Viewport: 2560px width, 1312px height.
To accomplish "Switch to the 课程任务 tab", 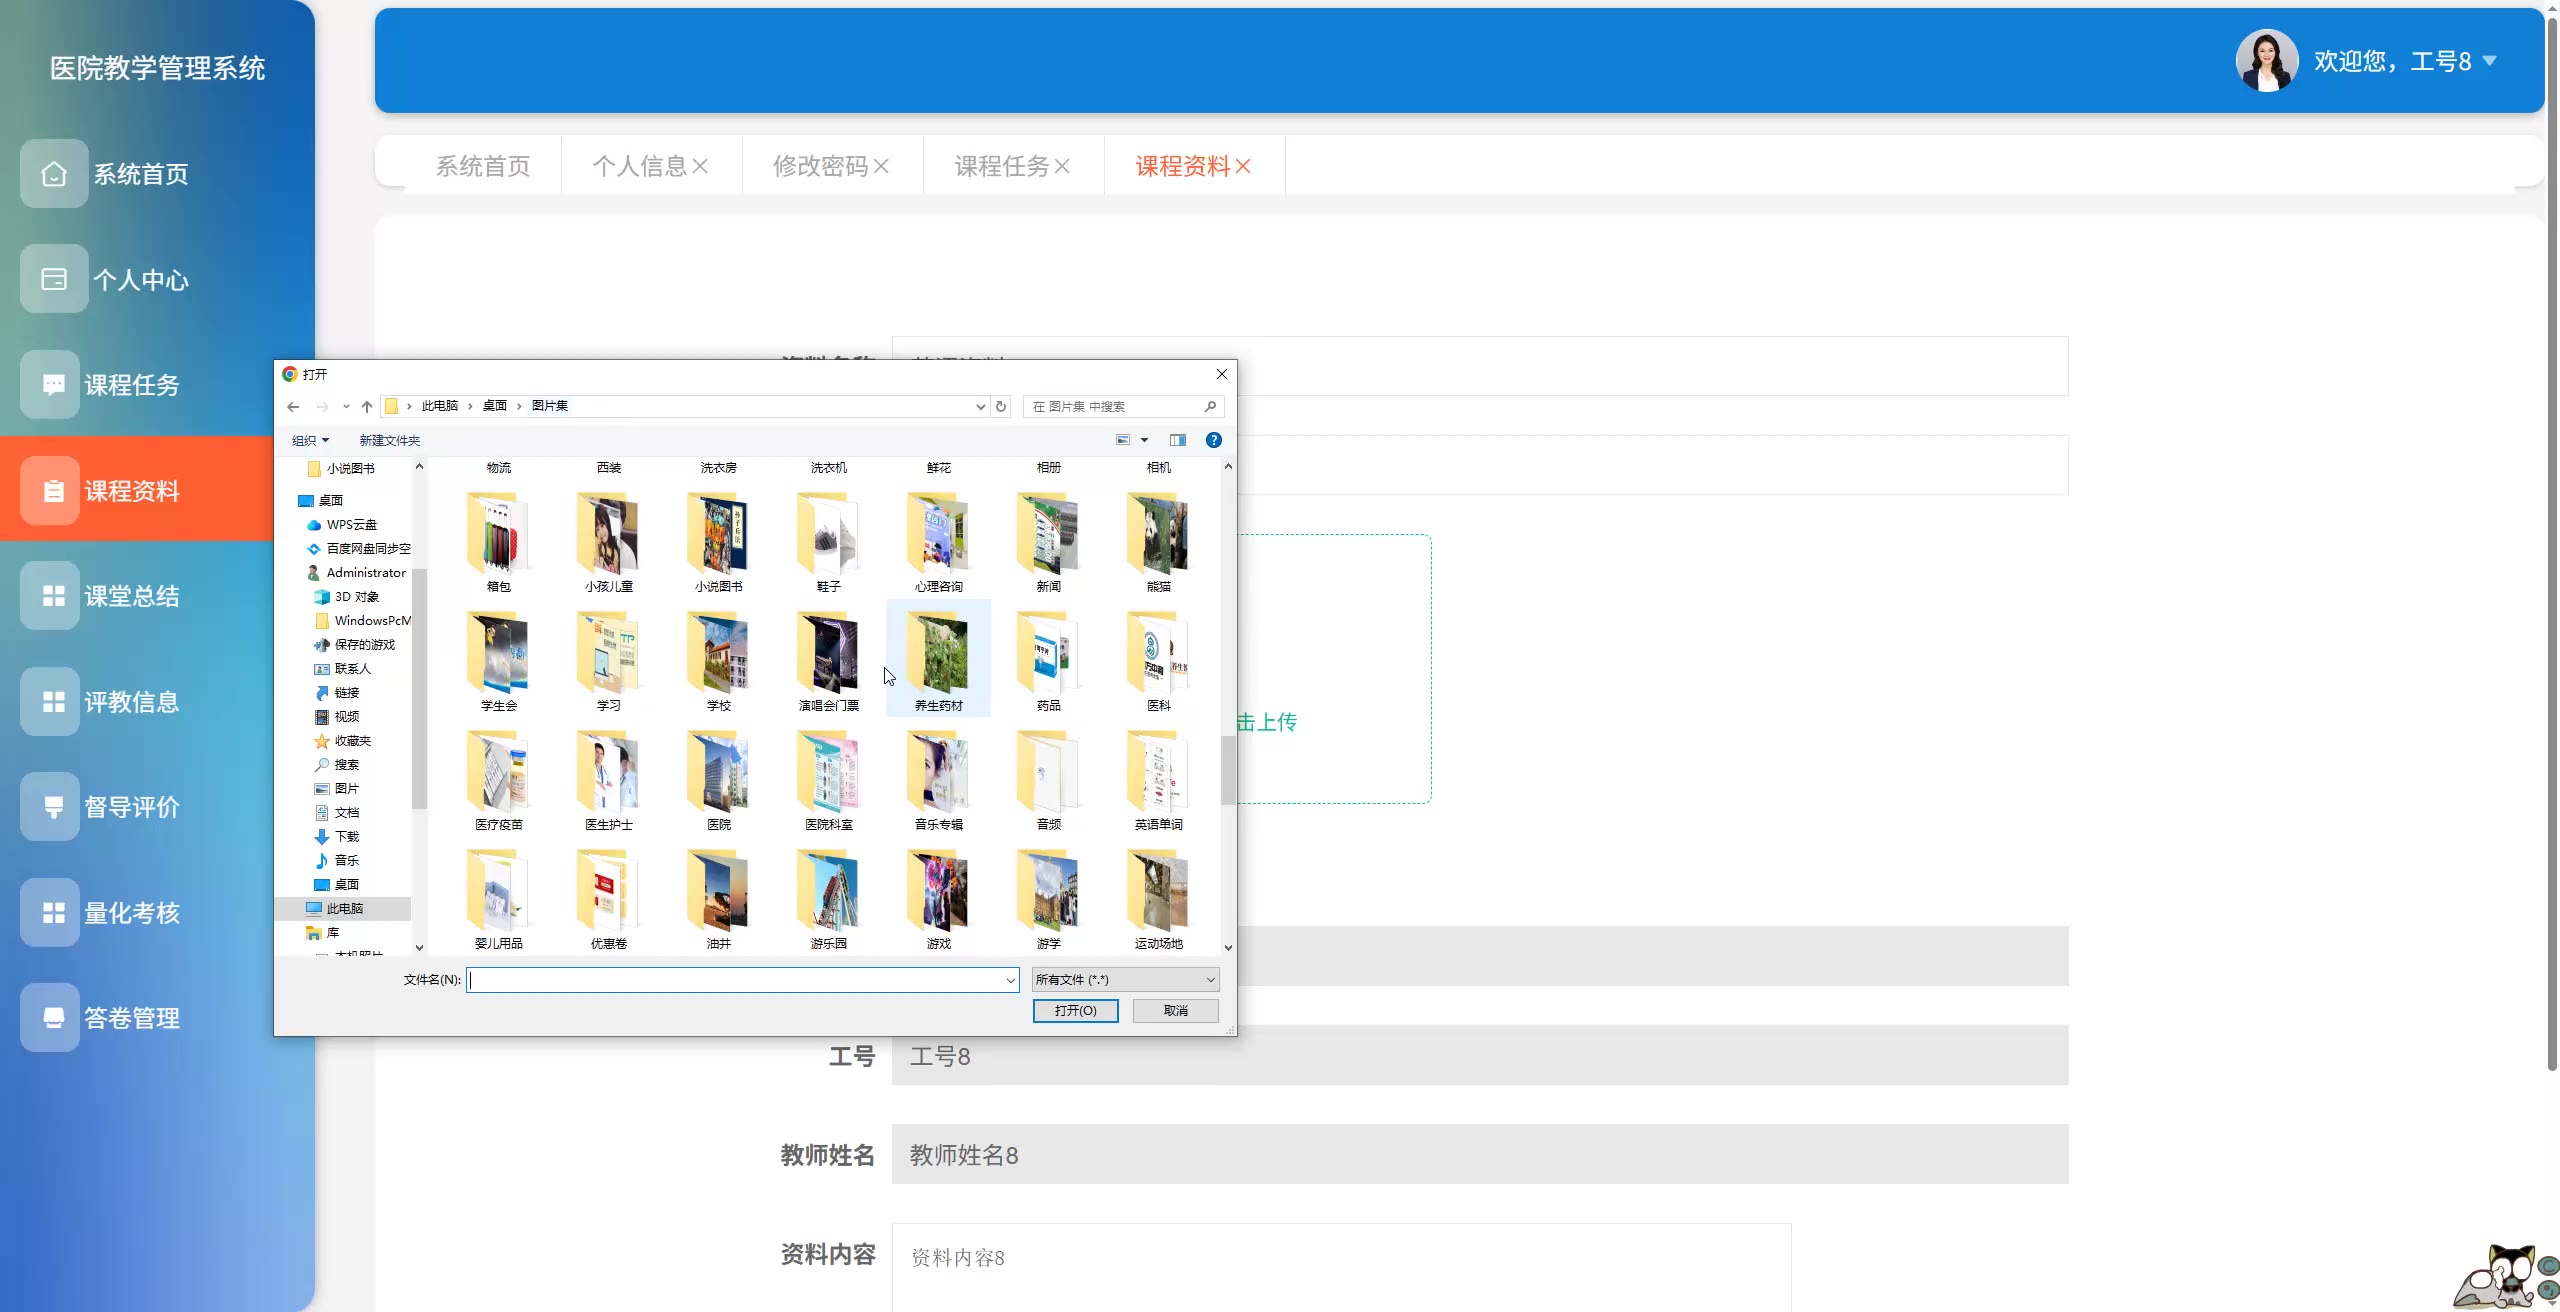I will pyautogui.click(x=1001, y=166).
